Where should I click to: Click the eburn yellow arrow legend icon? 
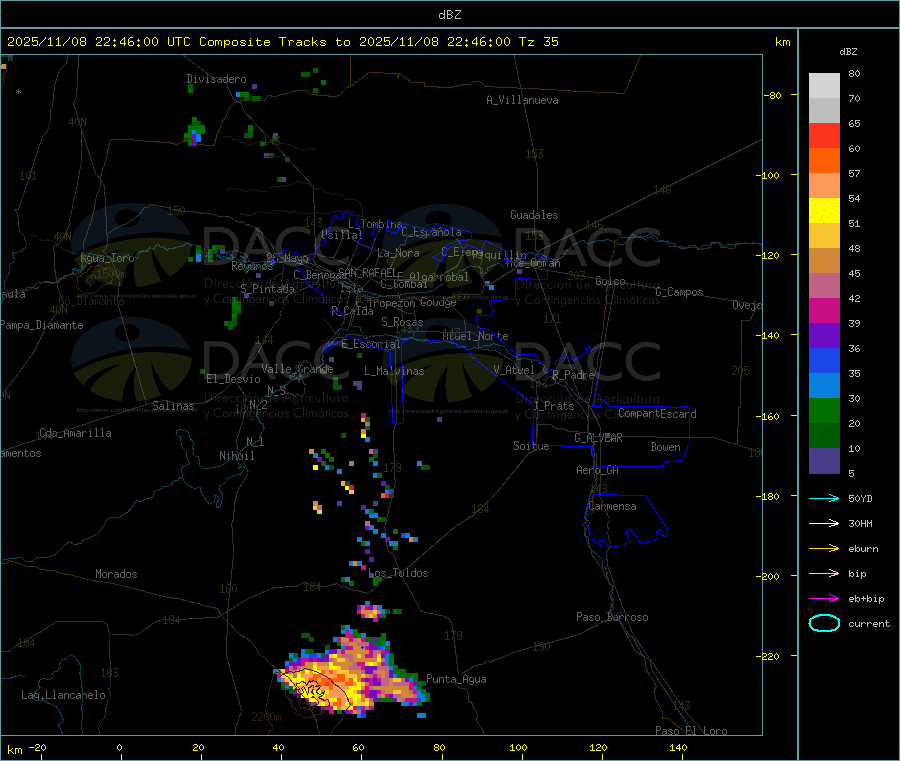click(x=824, y=549)
